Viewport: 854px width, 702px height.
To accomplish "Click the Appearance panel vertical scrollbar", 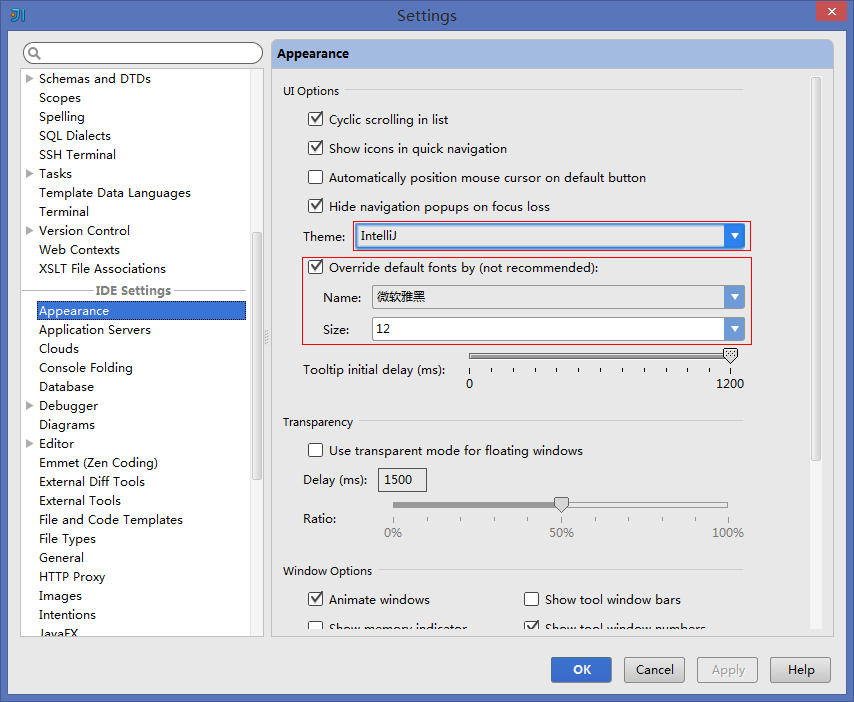I will [x=815, y=269].
